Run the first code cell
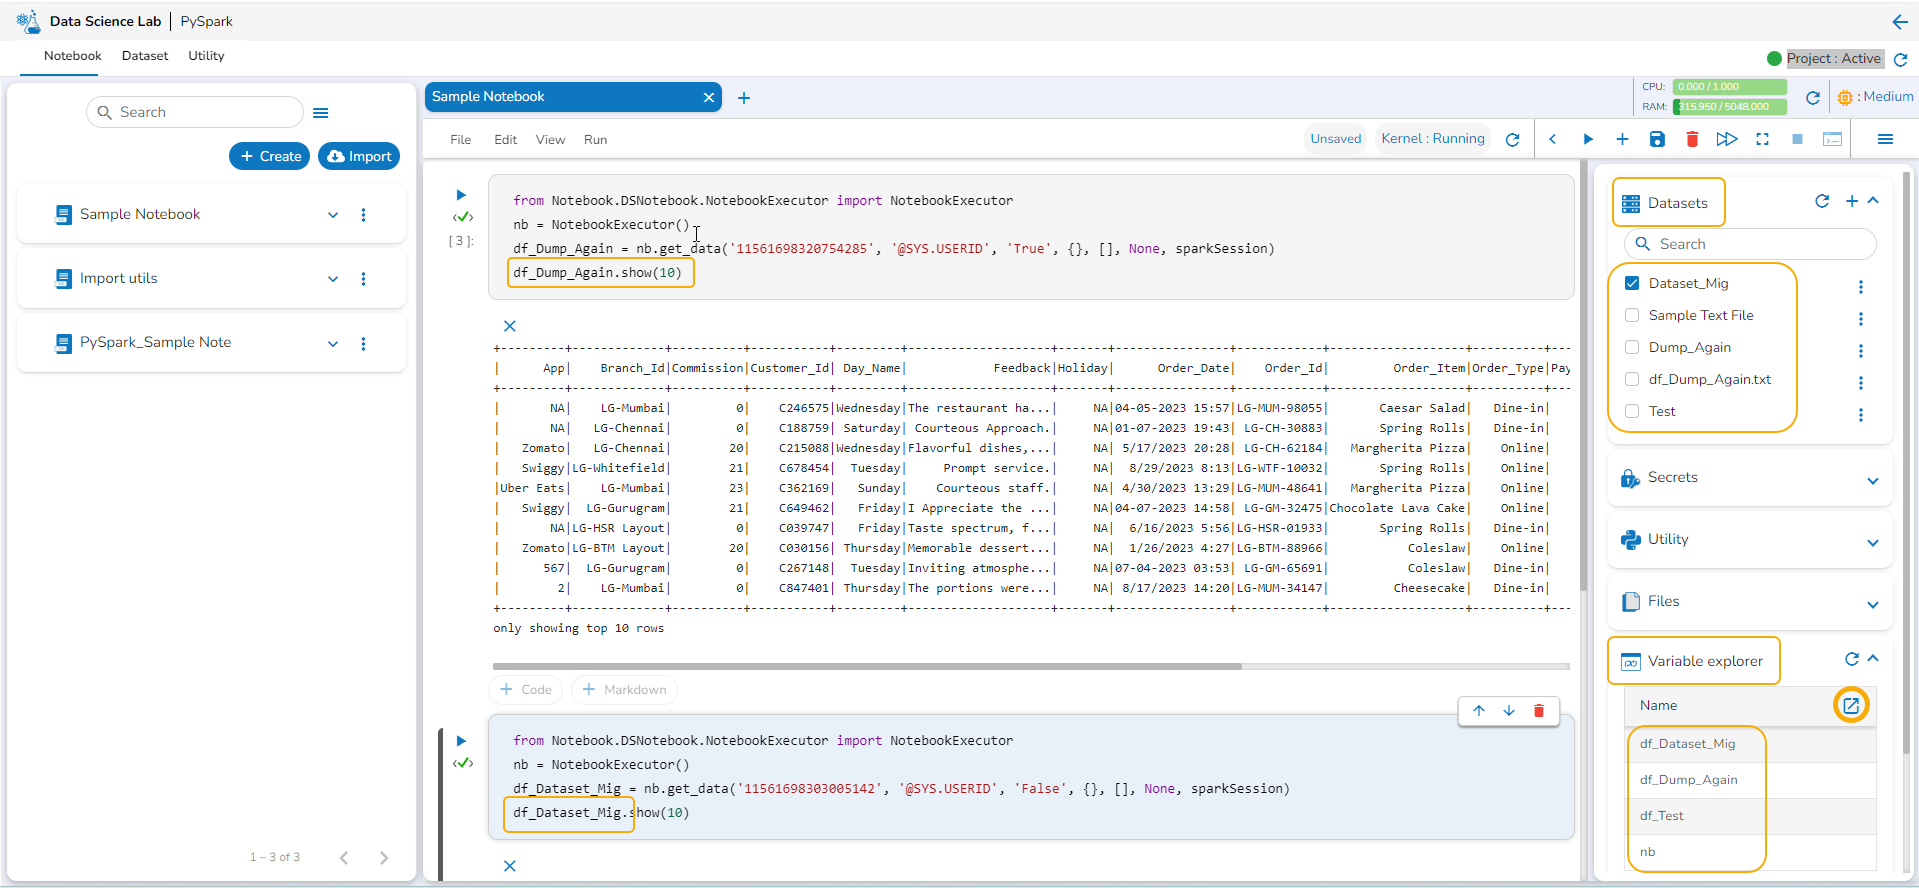 coord(461,195)
